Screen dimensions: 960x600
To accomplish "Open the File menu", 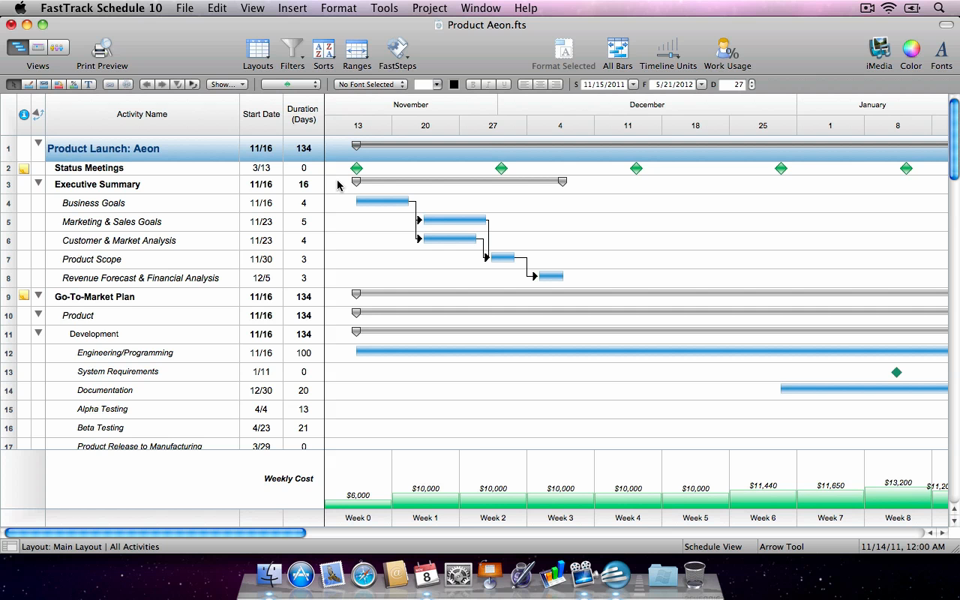I will (x=184, y=8).
